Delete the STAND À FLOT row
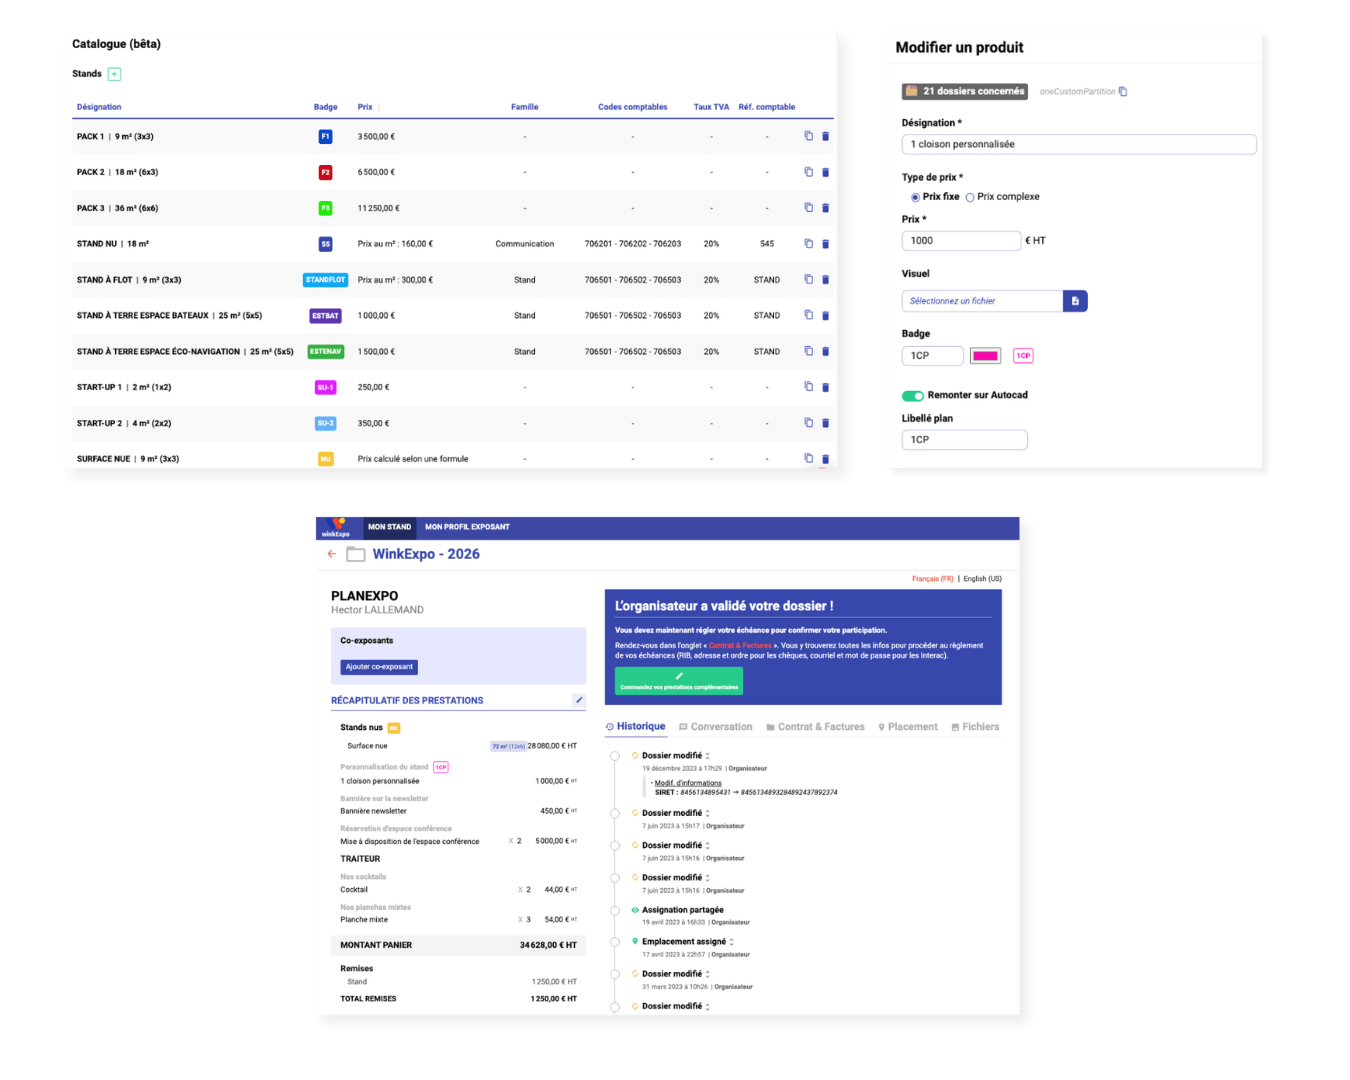Screen dimensions: 1350x1080 point(825,279)
